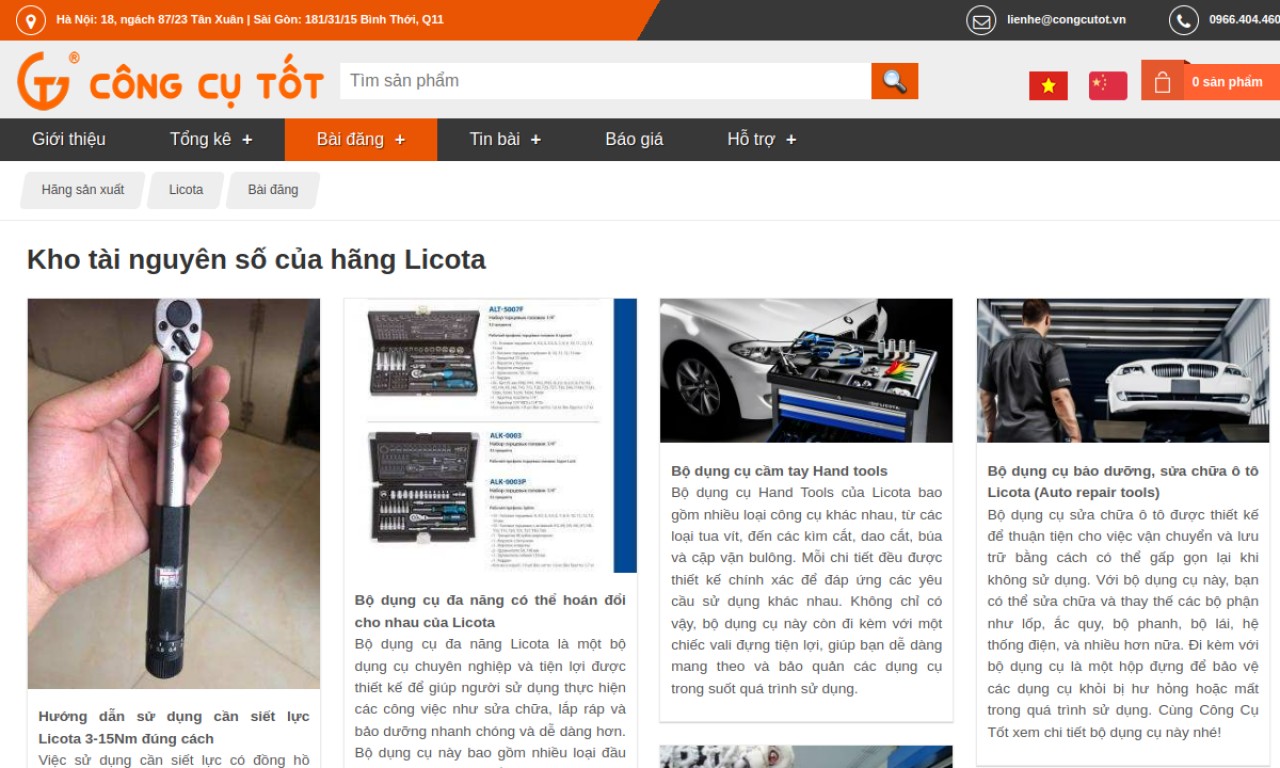
Task: Expand Bài đăng submenu plus sign
Action: point(400,140)
